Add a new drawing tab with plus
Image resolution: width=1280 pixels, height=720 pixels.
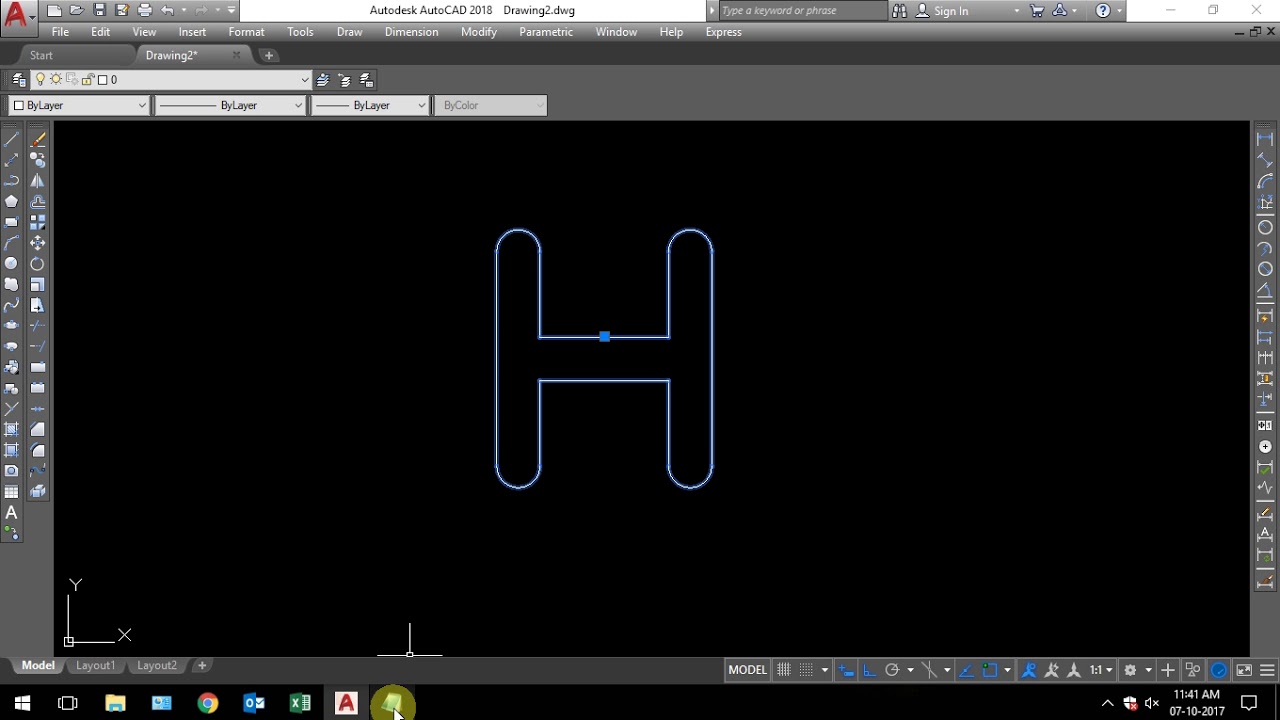(x=269, y=56)
